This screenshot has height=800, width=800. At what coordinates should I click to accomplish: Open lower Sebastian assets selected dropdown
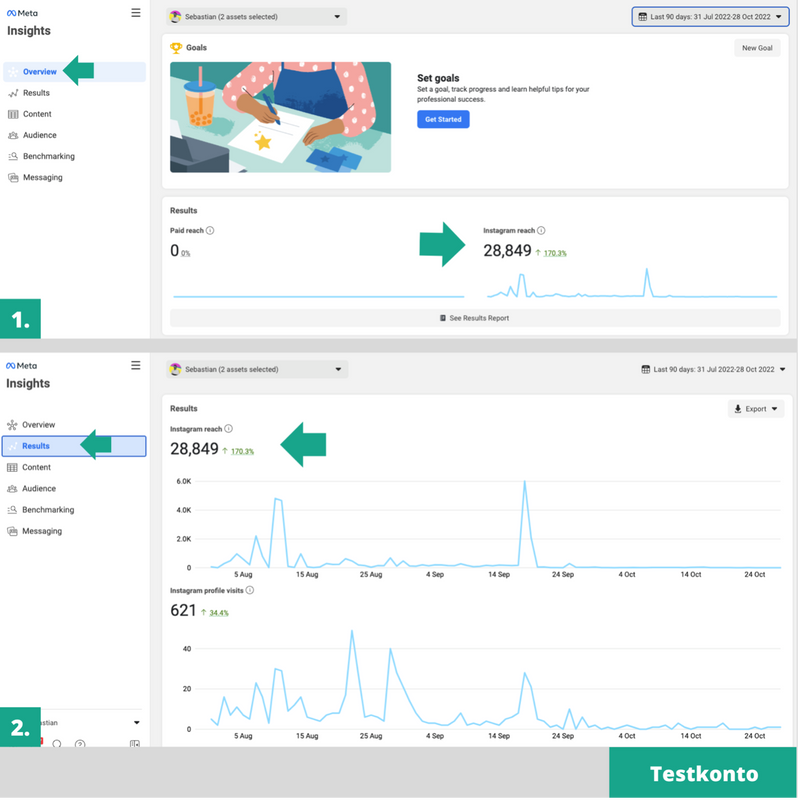[257, 370]
